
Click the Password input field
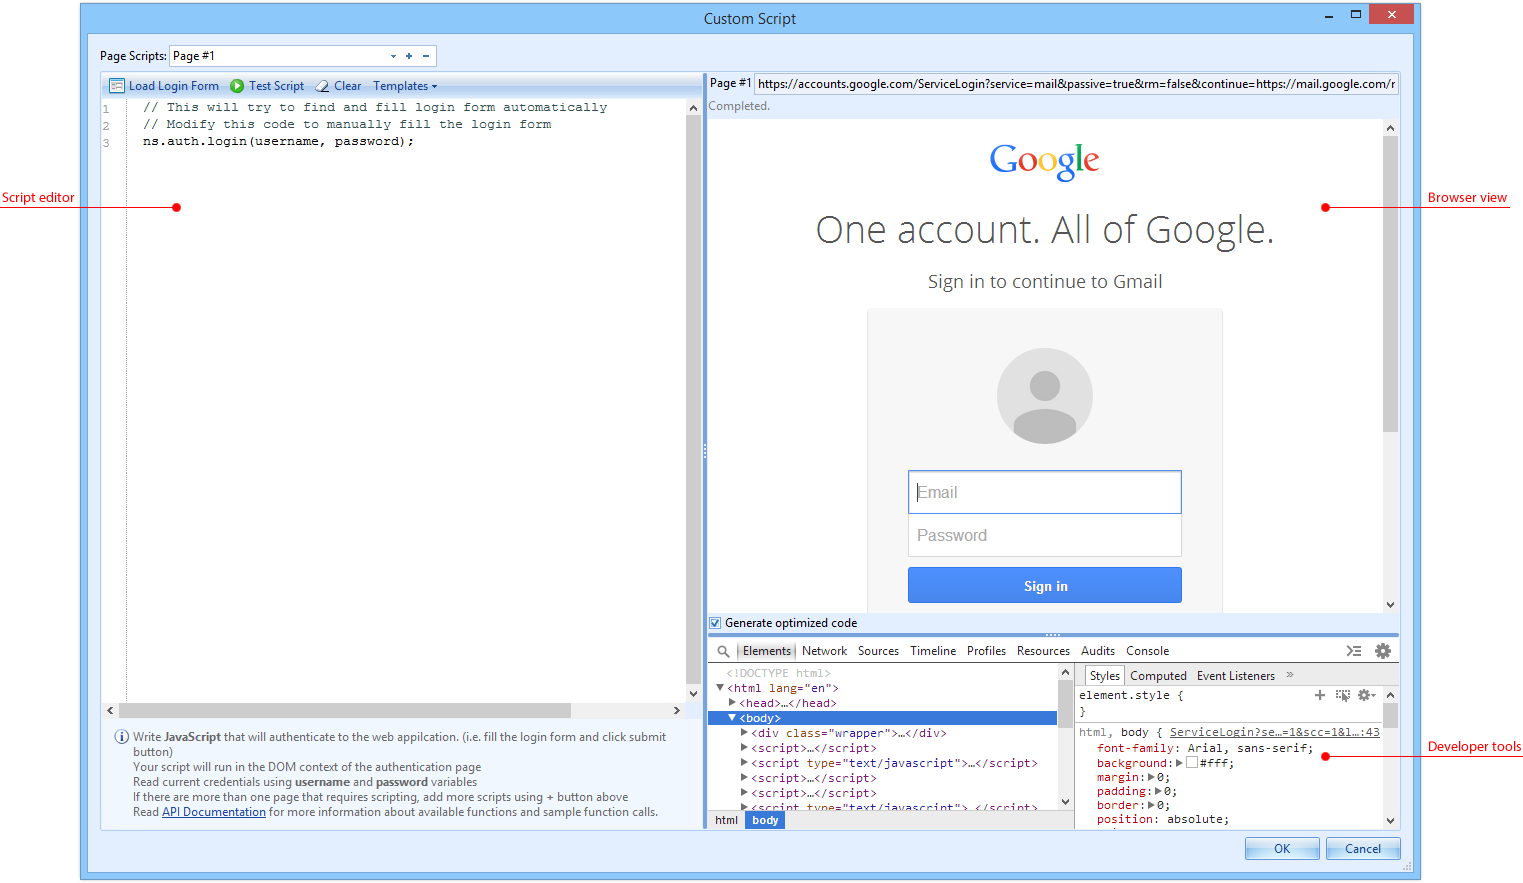(x=1045, y=535)
